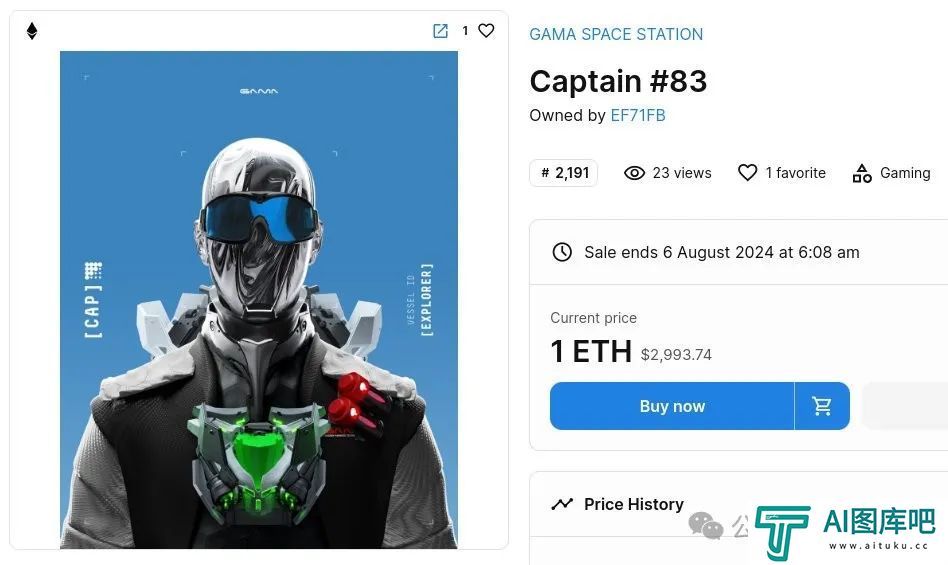Click the clock icon beside Sale ends

coord(562,252)
